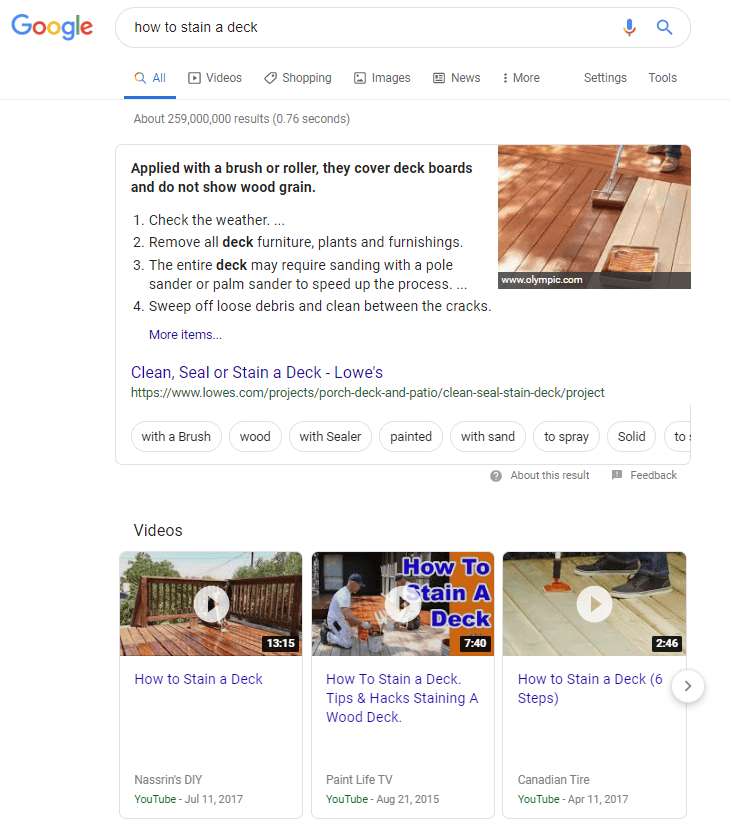
Task: Select the All tab
Action: [150, 78]
